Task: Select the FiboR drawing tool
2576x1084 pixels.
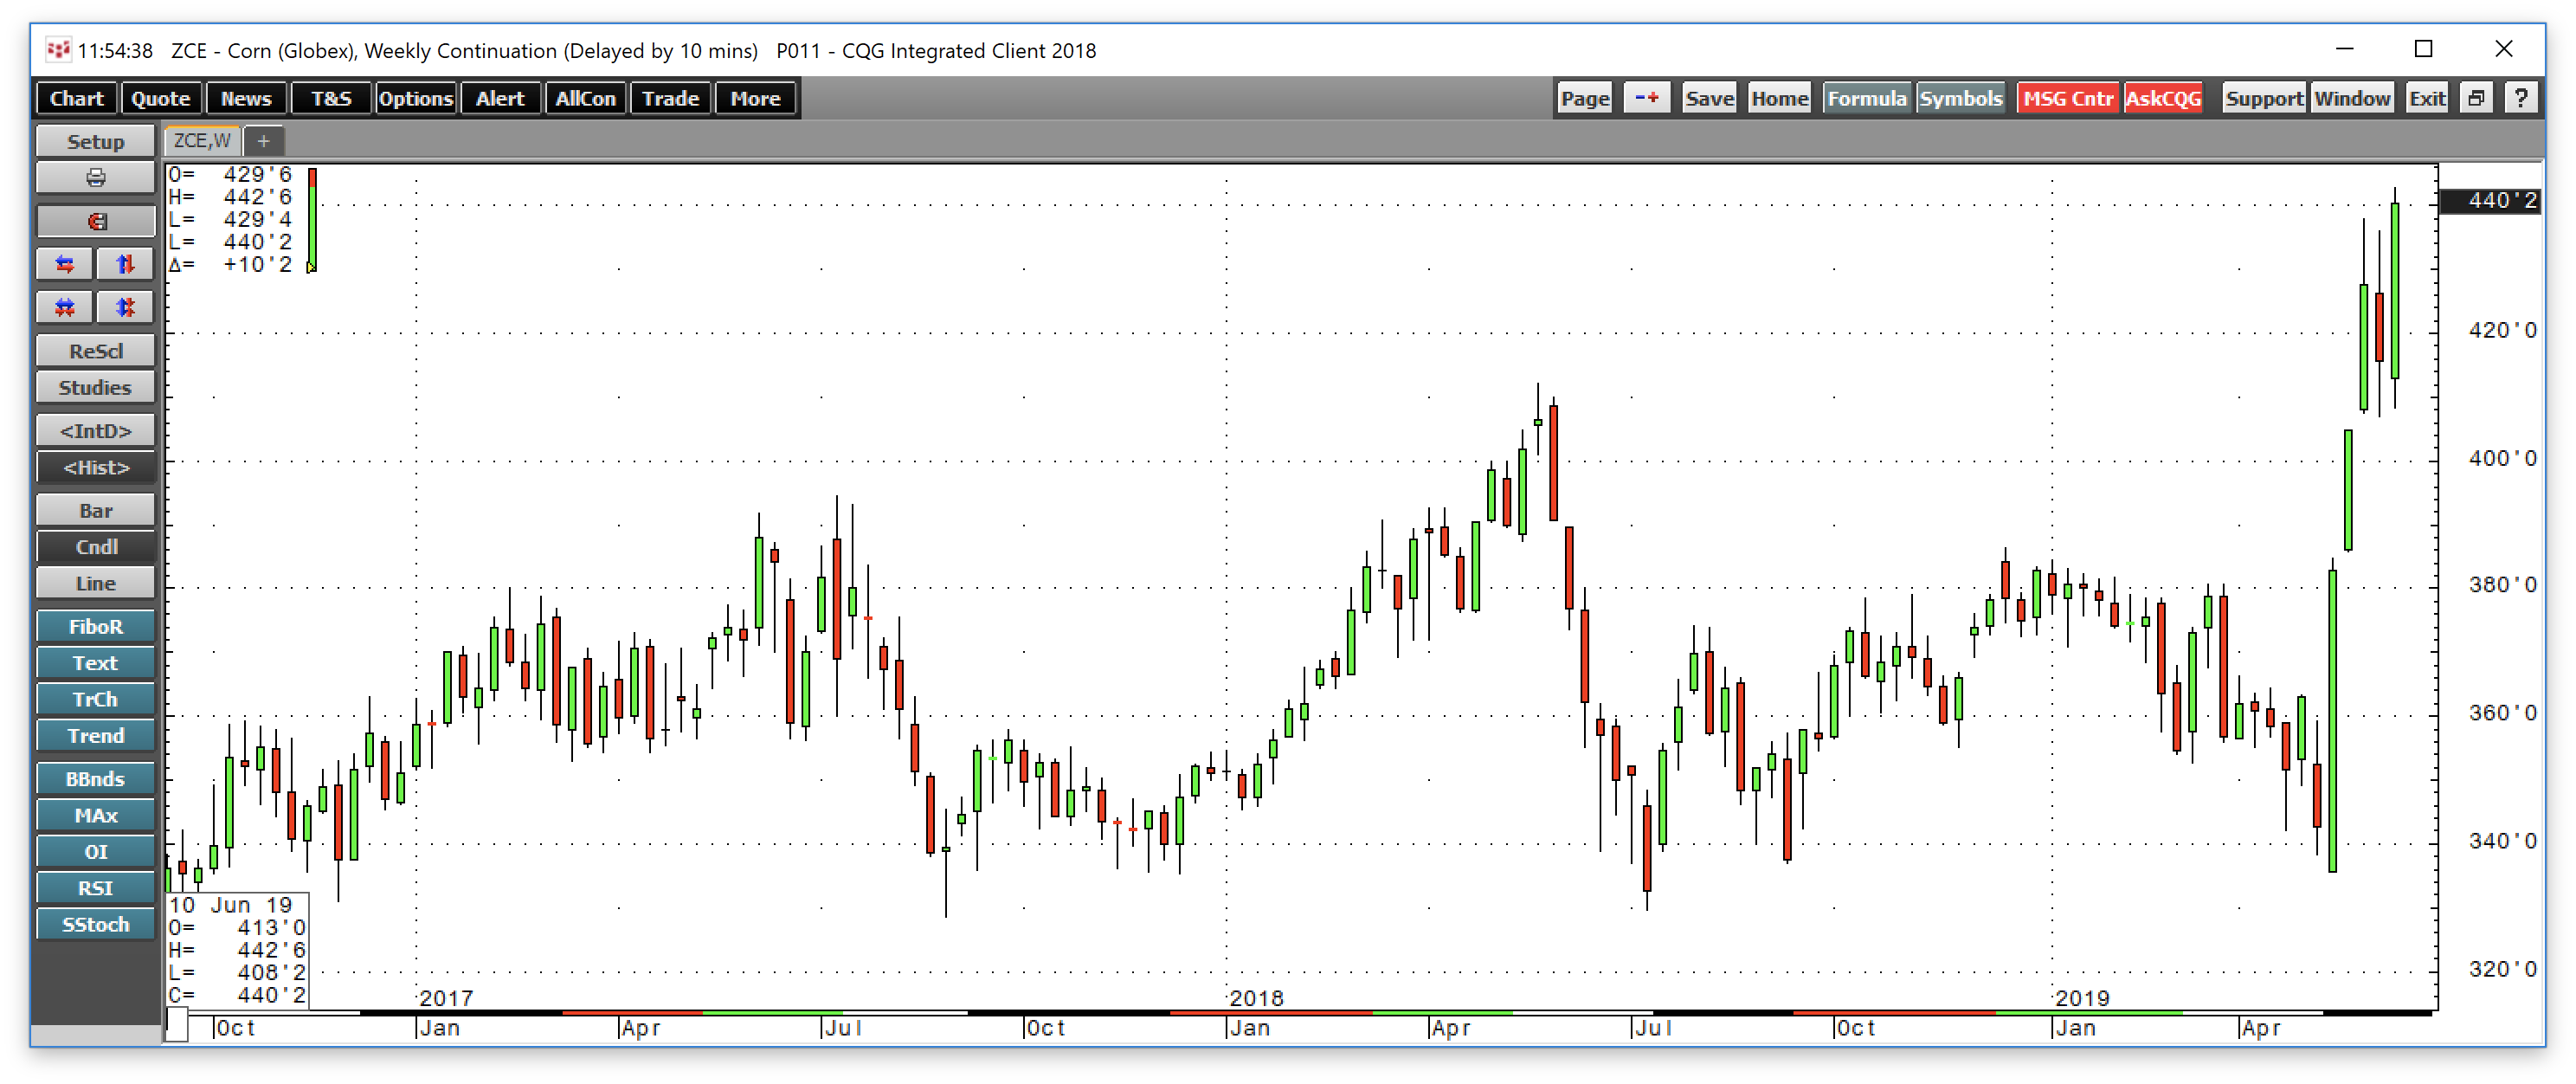Action: coord(95,626)
